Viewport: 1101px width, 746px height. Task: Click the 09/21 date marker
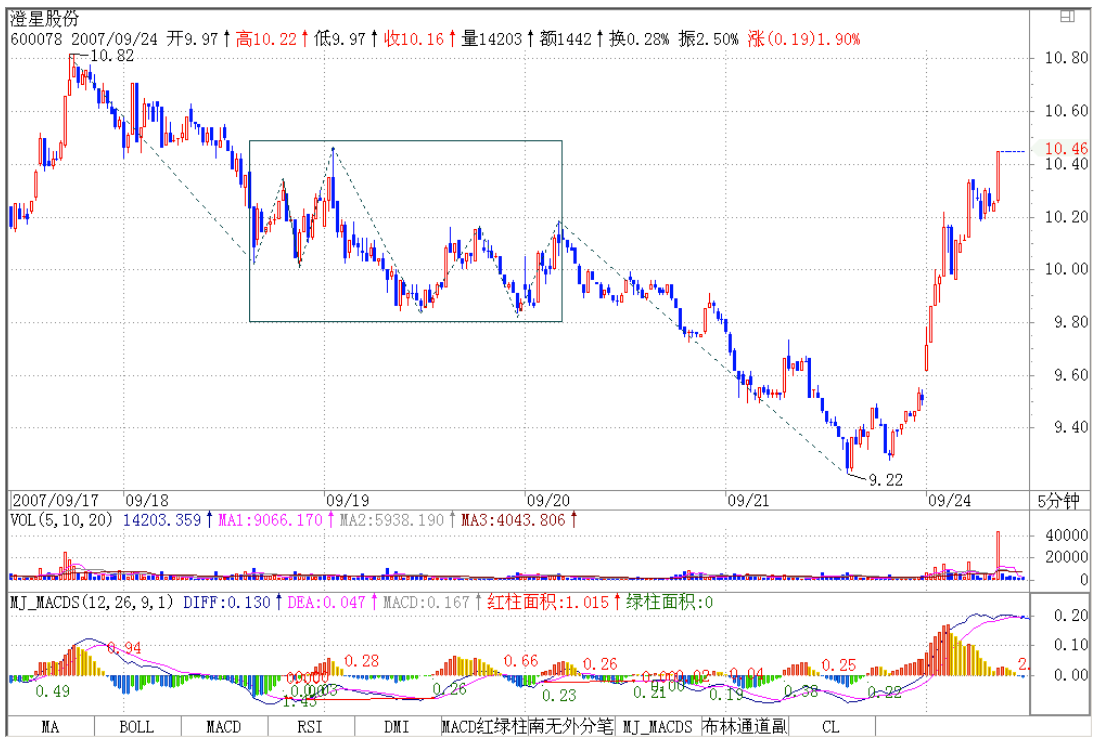coord(749,500)
